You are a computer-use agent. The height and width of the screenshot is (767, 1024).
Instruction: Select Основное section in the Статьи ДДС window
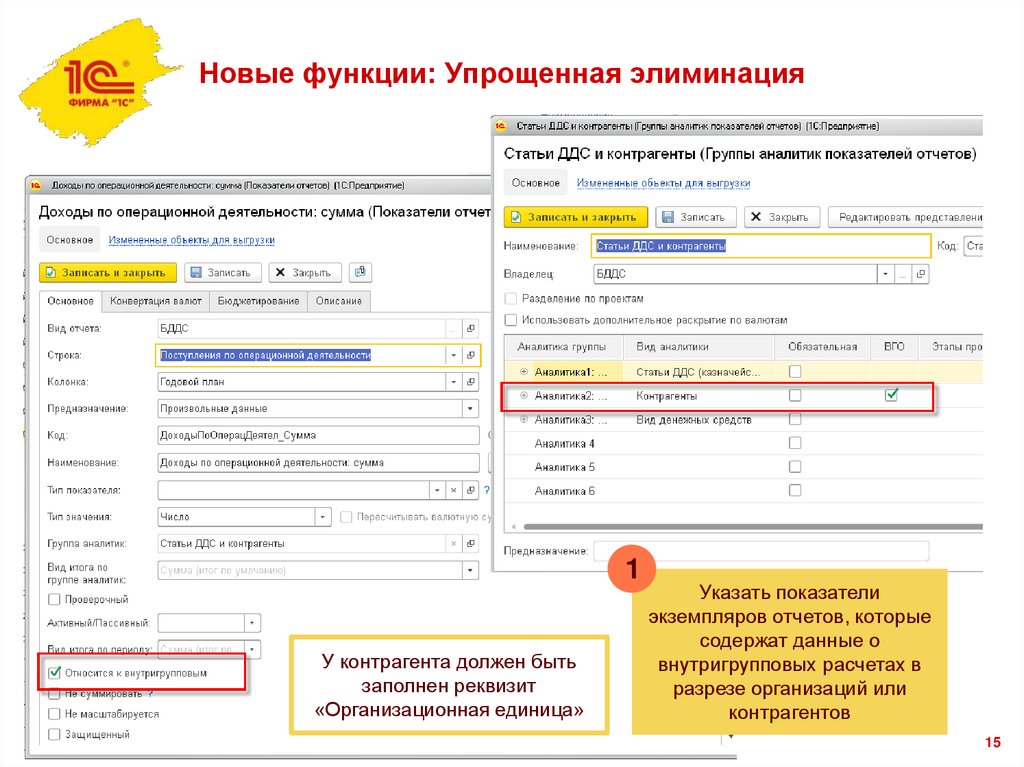(x=536, y=183)
